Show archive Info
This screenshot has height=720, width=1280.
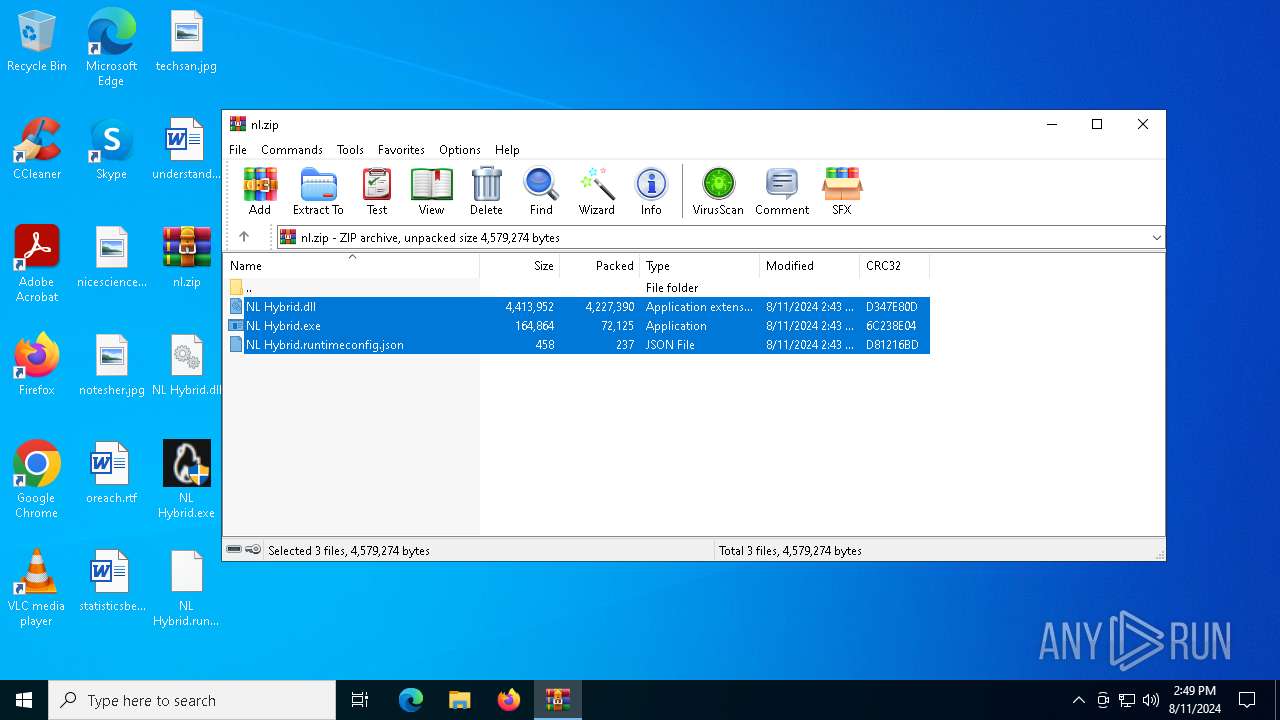[x=651, y=191]
